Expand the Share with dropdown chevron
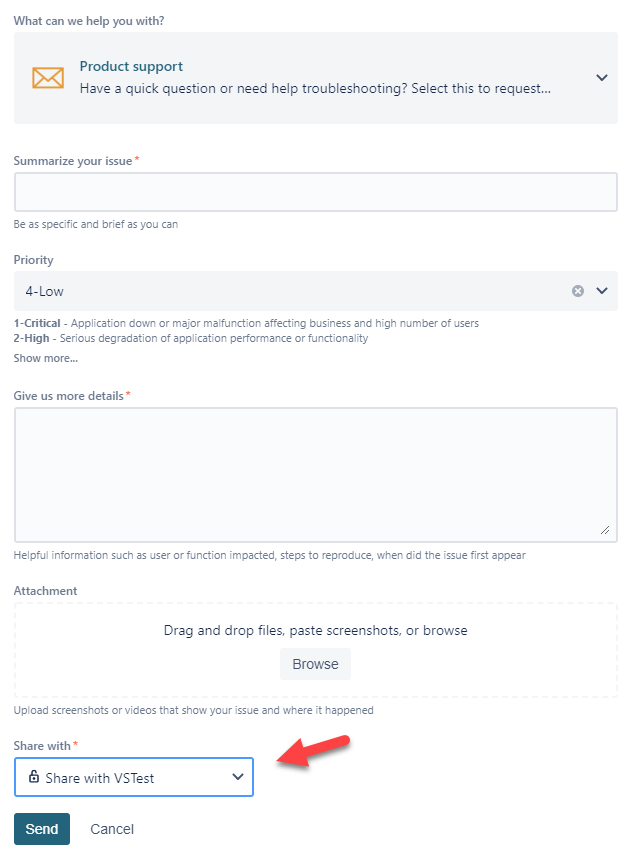644x858 pixels. coord(237,777)
